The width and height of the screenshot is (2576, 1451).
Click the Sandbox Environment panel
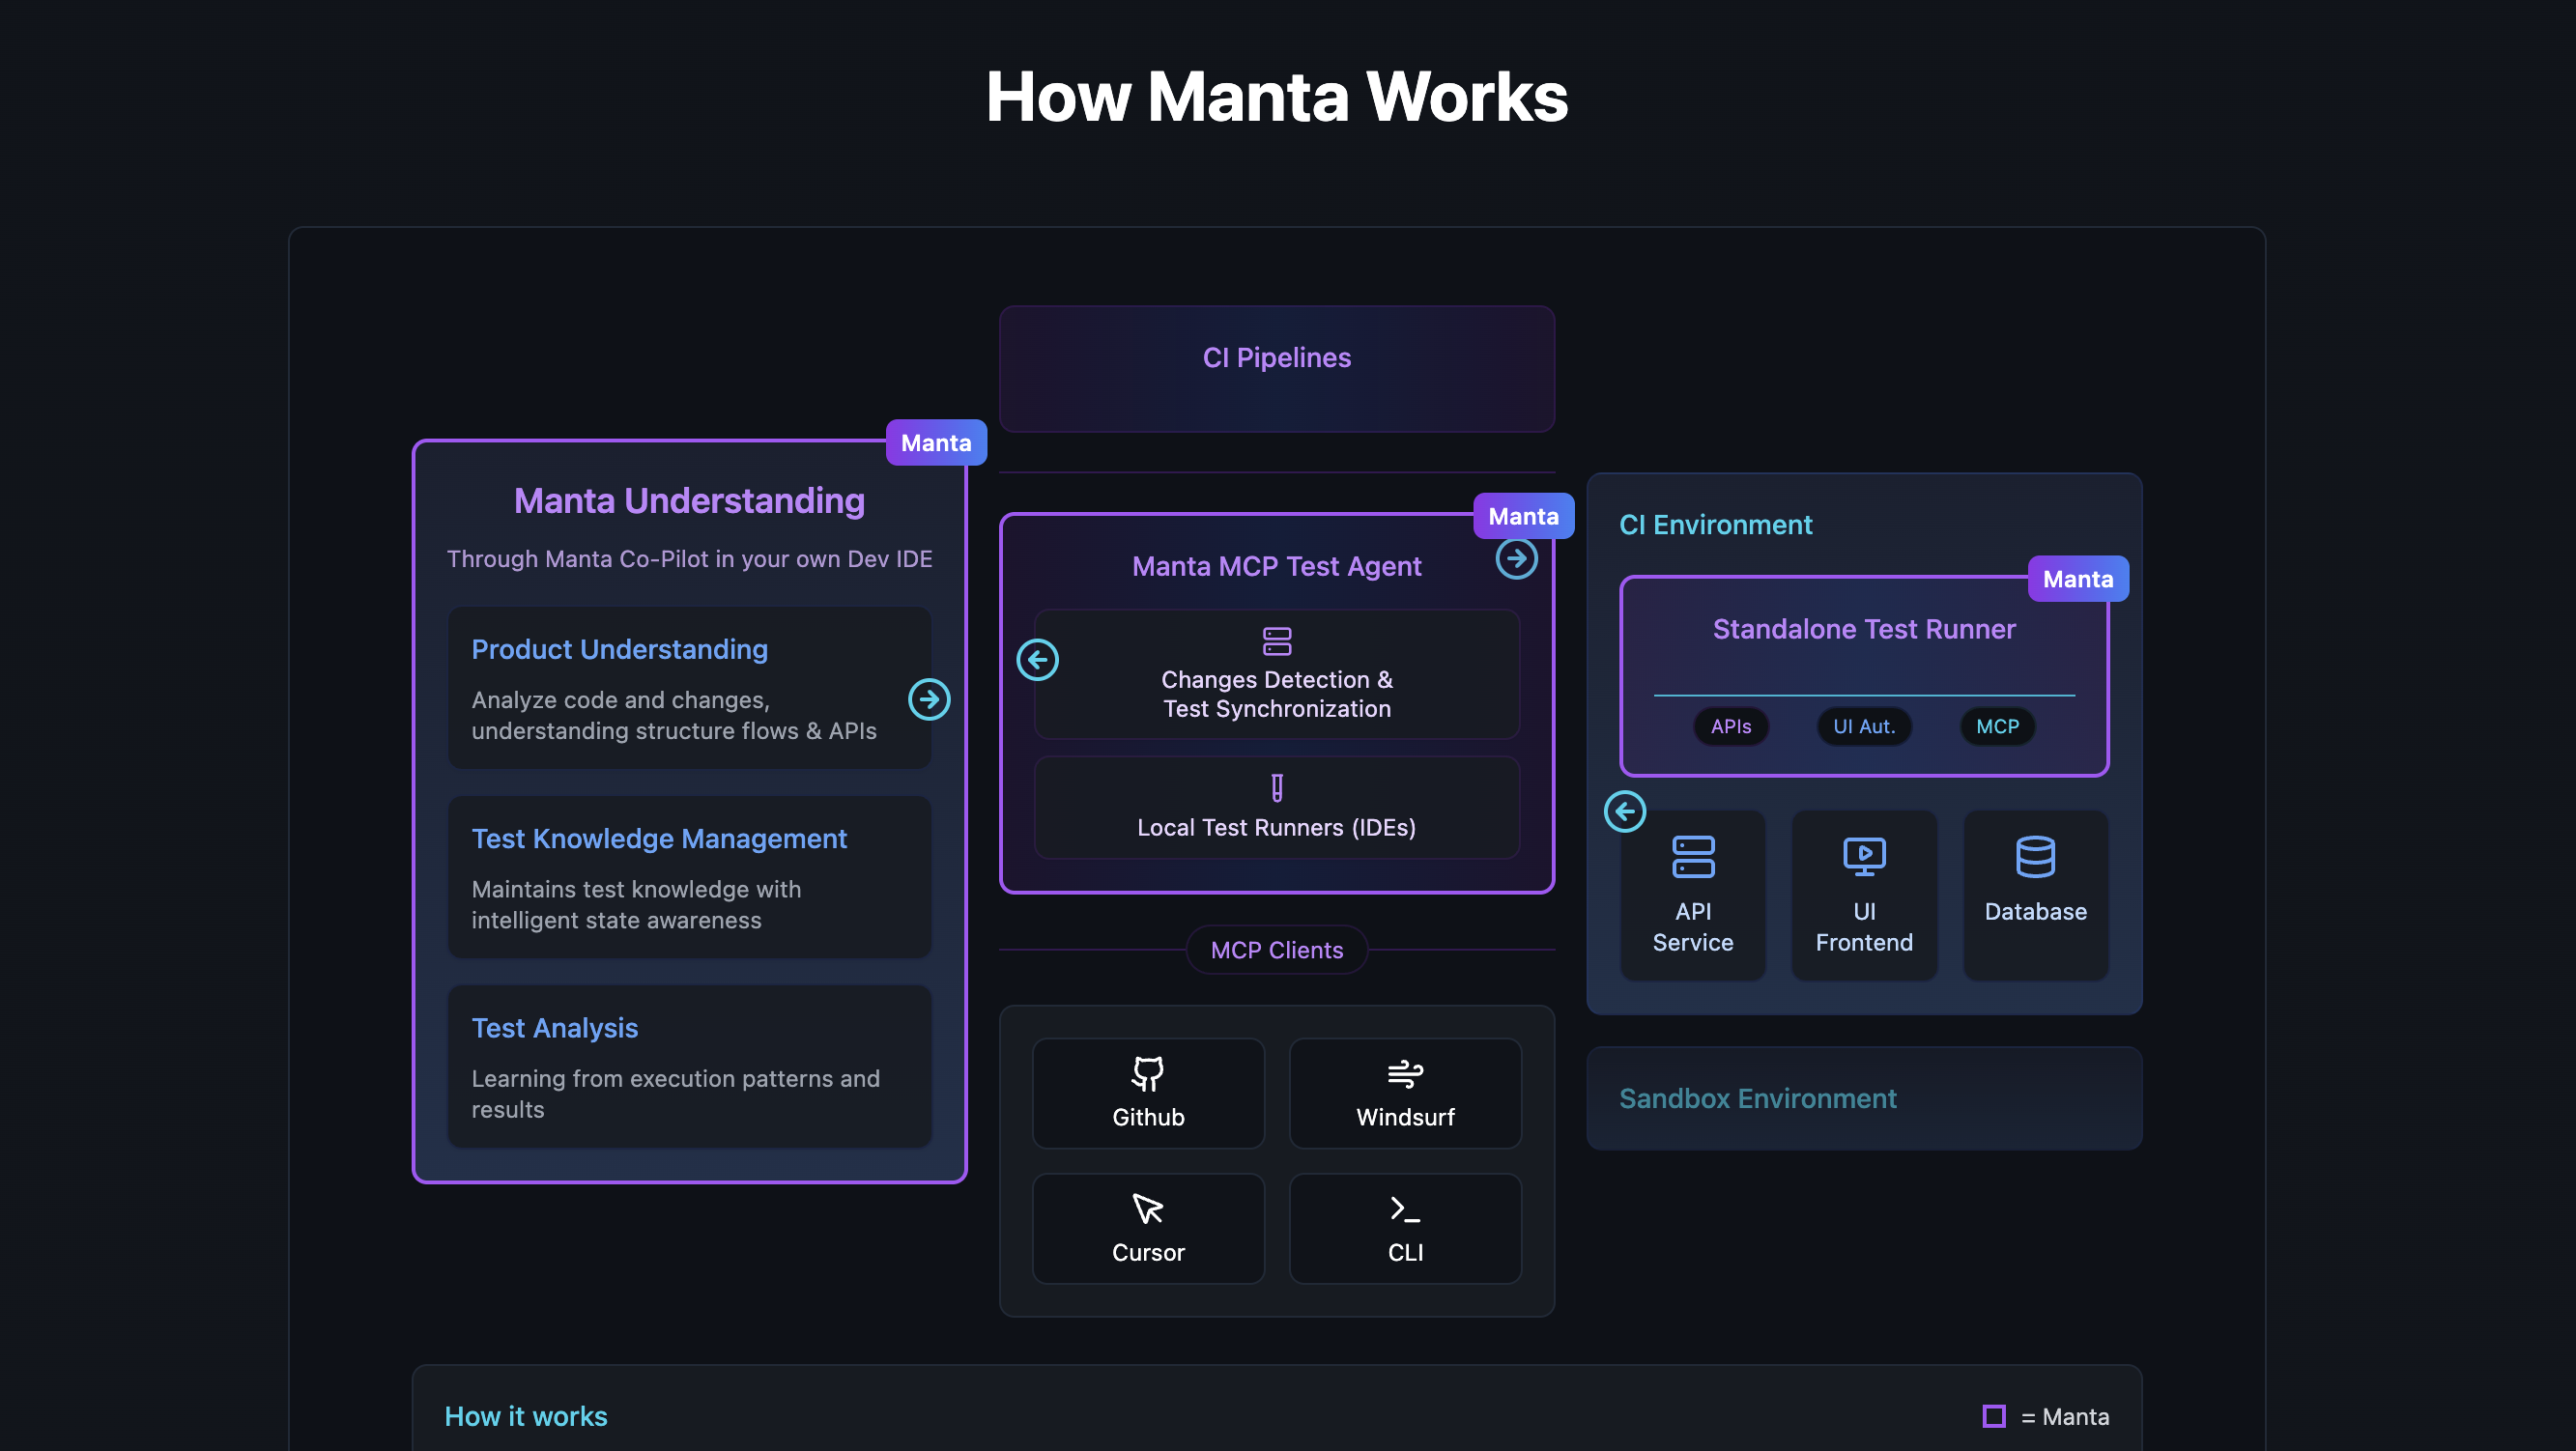(1863, 1097)
